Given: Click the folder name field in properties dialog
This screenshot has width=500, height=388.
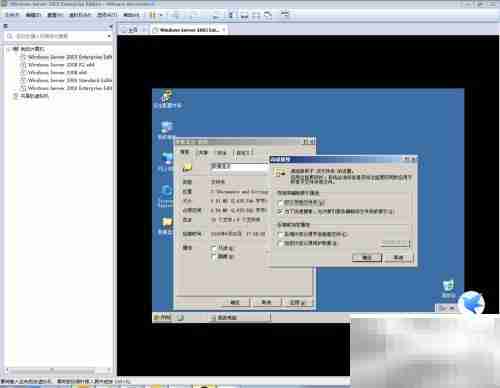Looking at the screenshot, I should coord(239,166).
